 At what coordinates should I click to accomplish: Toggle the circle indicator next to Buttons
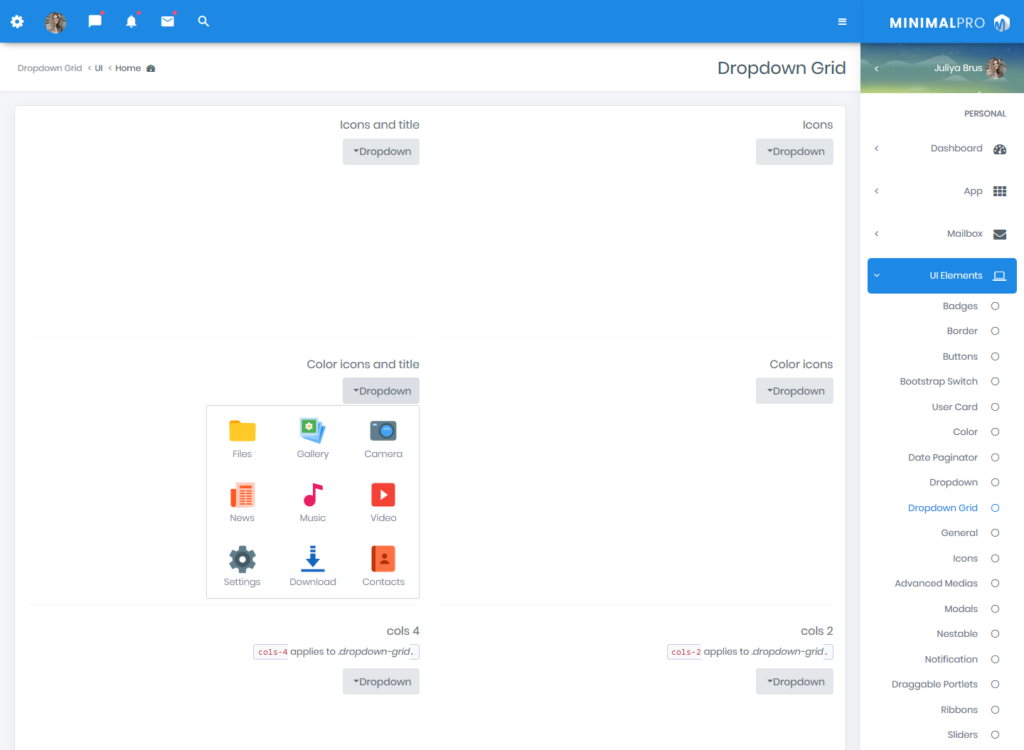(994, 356)
